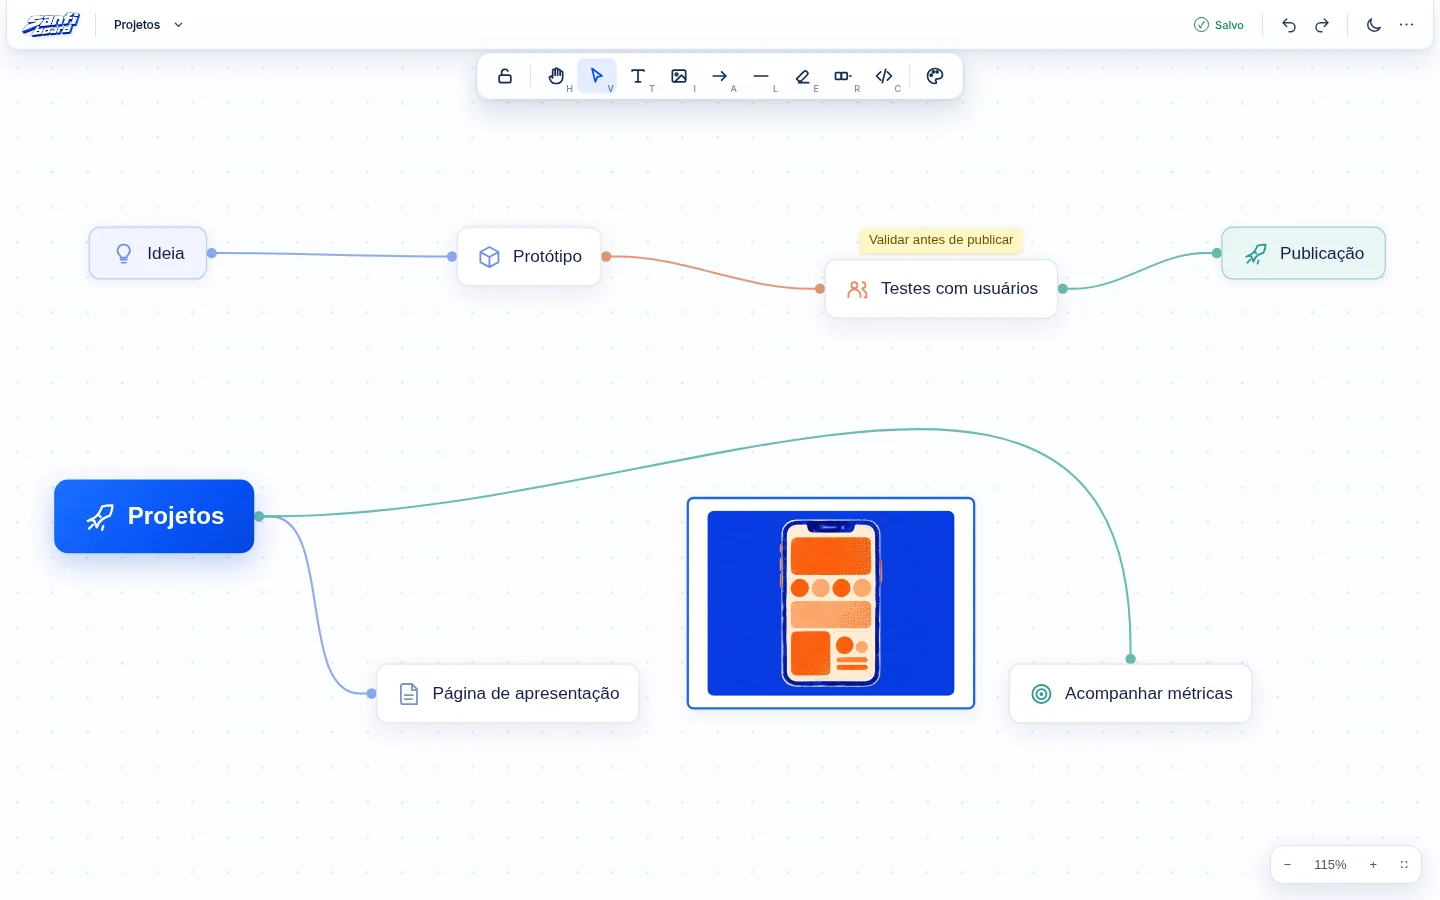Image resolution: width=1440 pixels, height=900 pixels.
Task: Select the Arrow connector tool
Action: pyautogui.click(x=720, y=76)
